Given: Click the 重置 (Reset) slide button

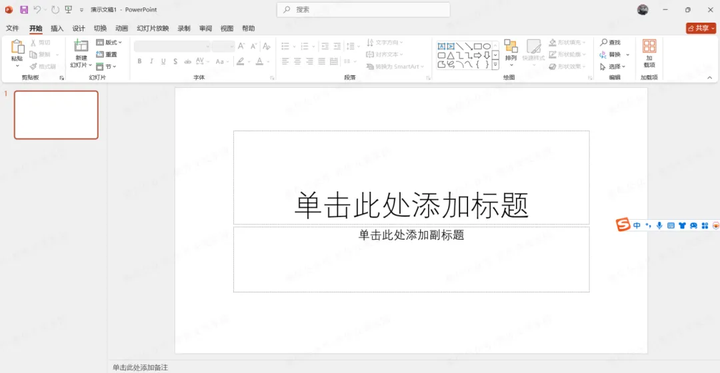Looking at the screenshot, I should point(107,54).
